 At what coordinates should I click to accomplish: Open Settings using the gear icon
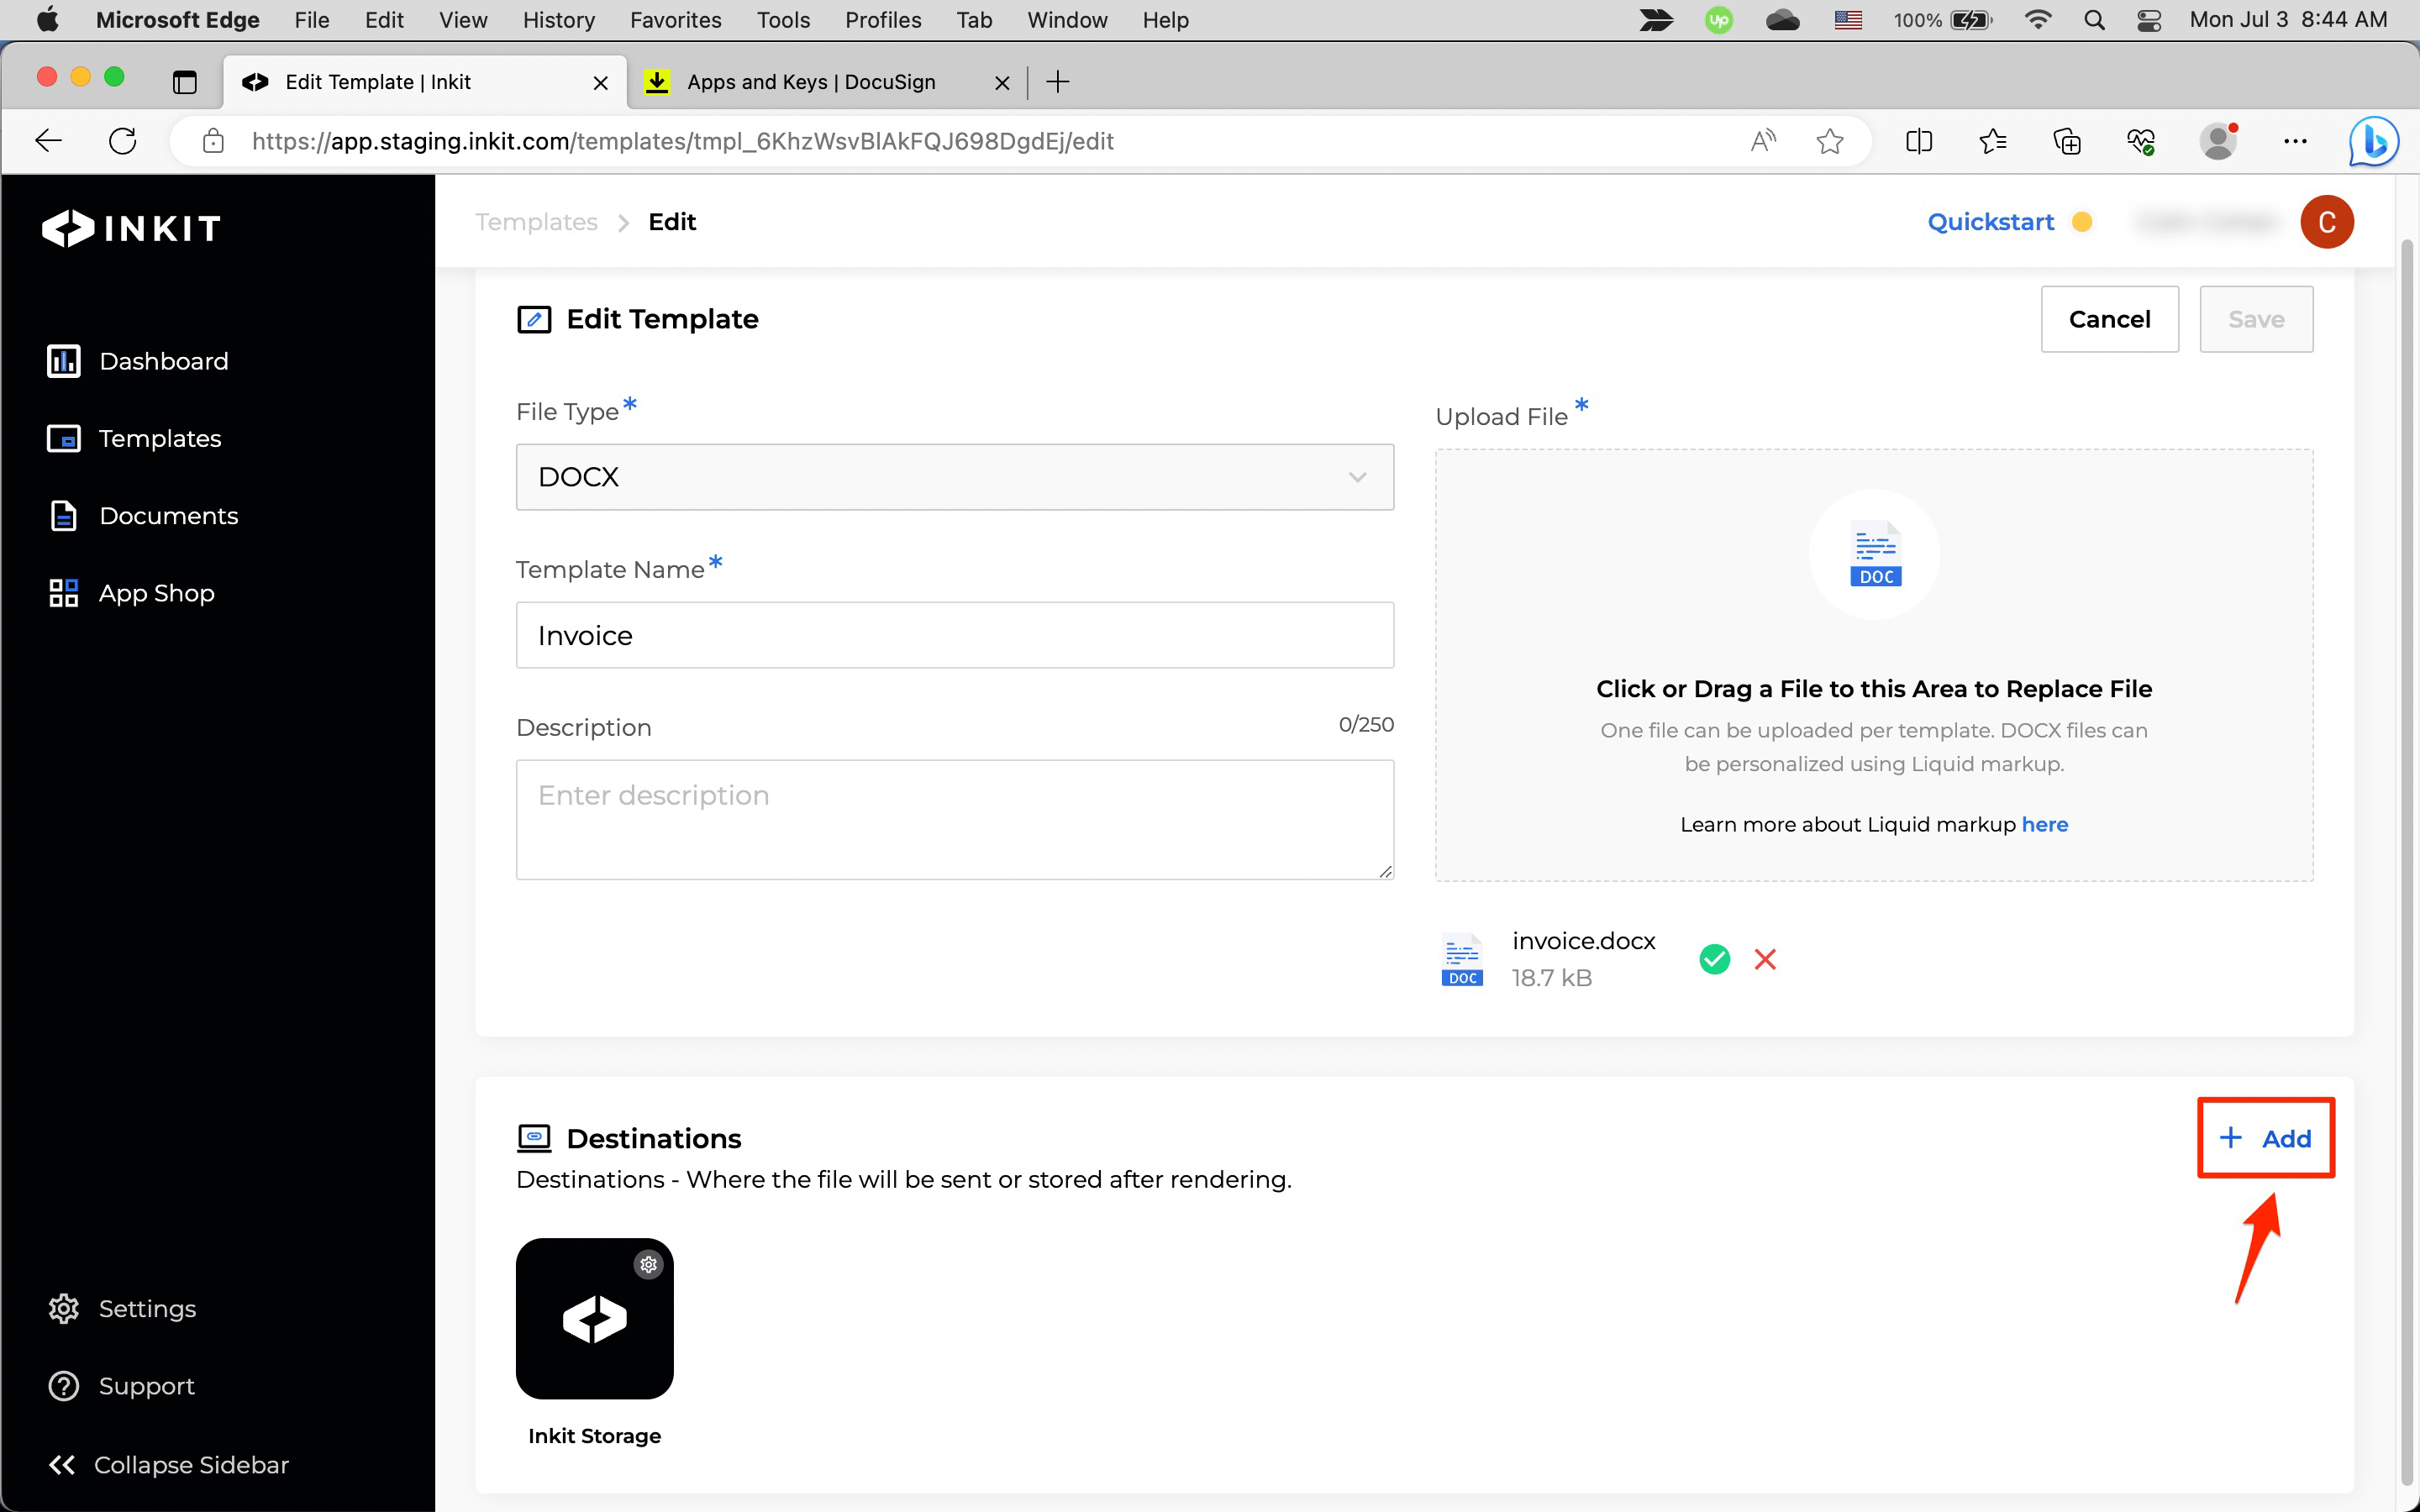coord(63,1308)
